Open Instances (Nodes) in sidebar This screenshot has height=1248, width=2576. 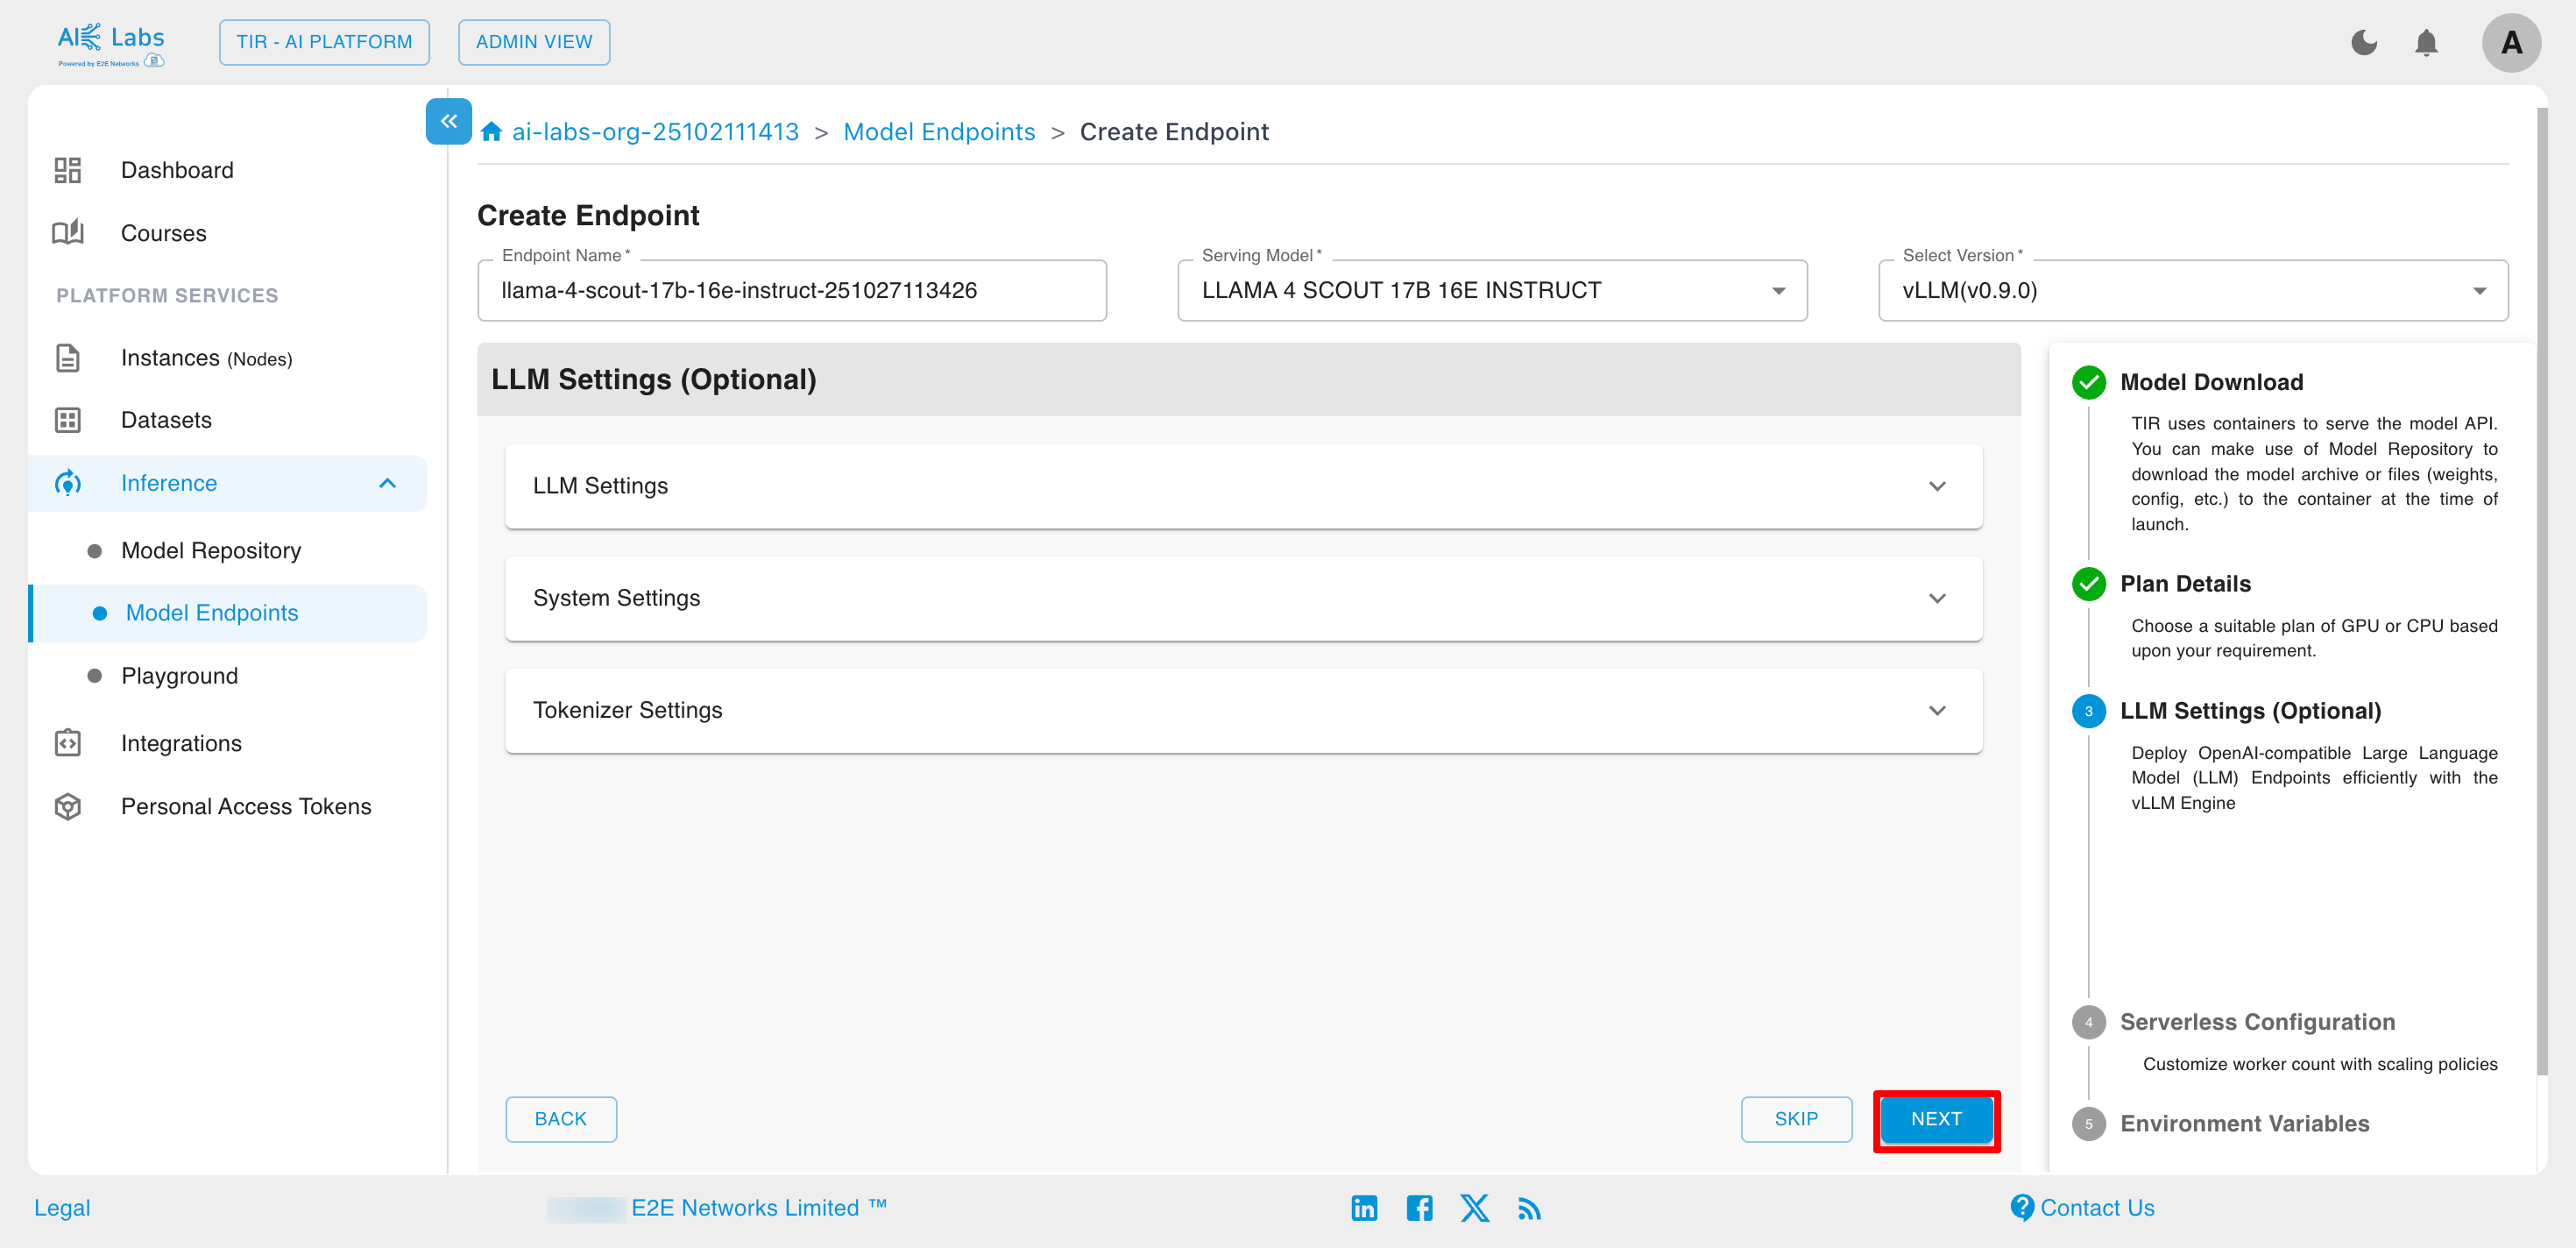[x=230, y=358]
